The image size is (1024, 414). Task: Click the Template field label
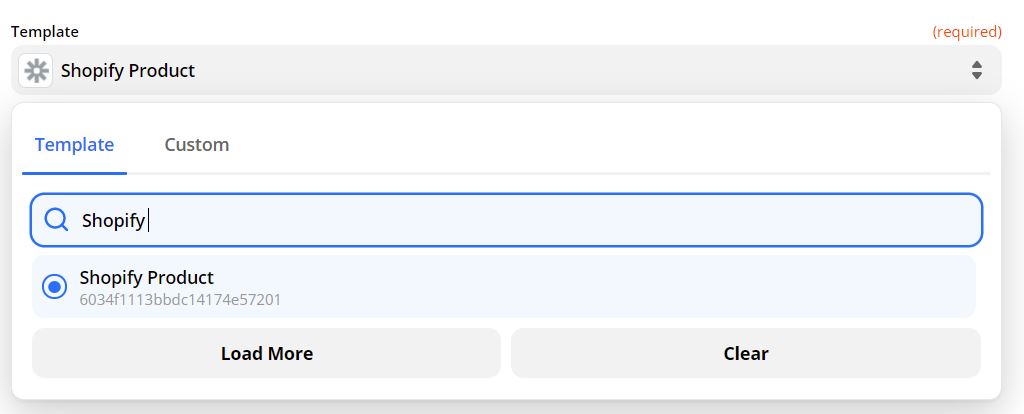(45, 32)
